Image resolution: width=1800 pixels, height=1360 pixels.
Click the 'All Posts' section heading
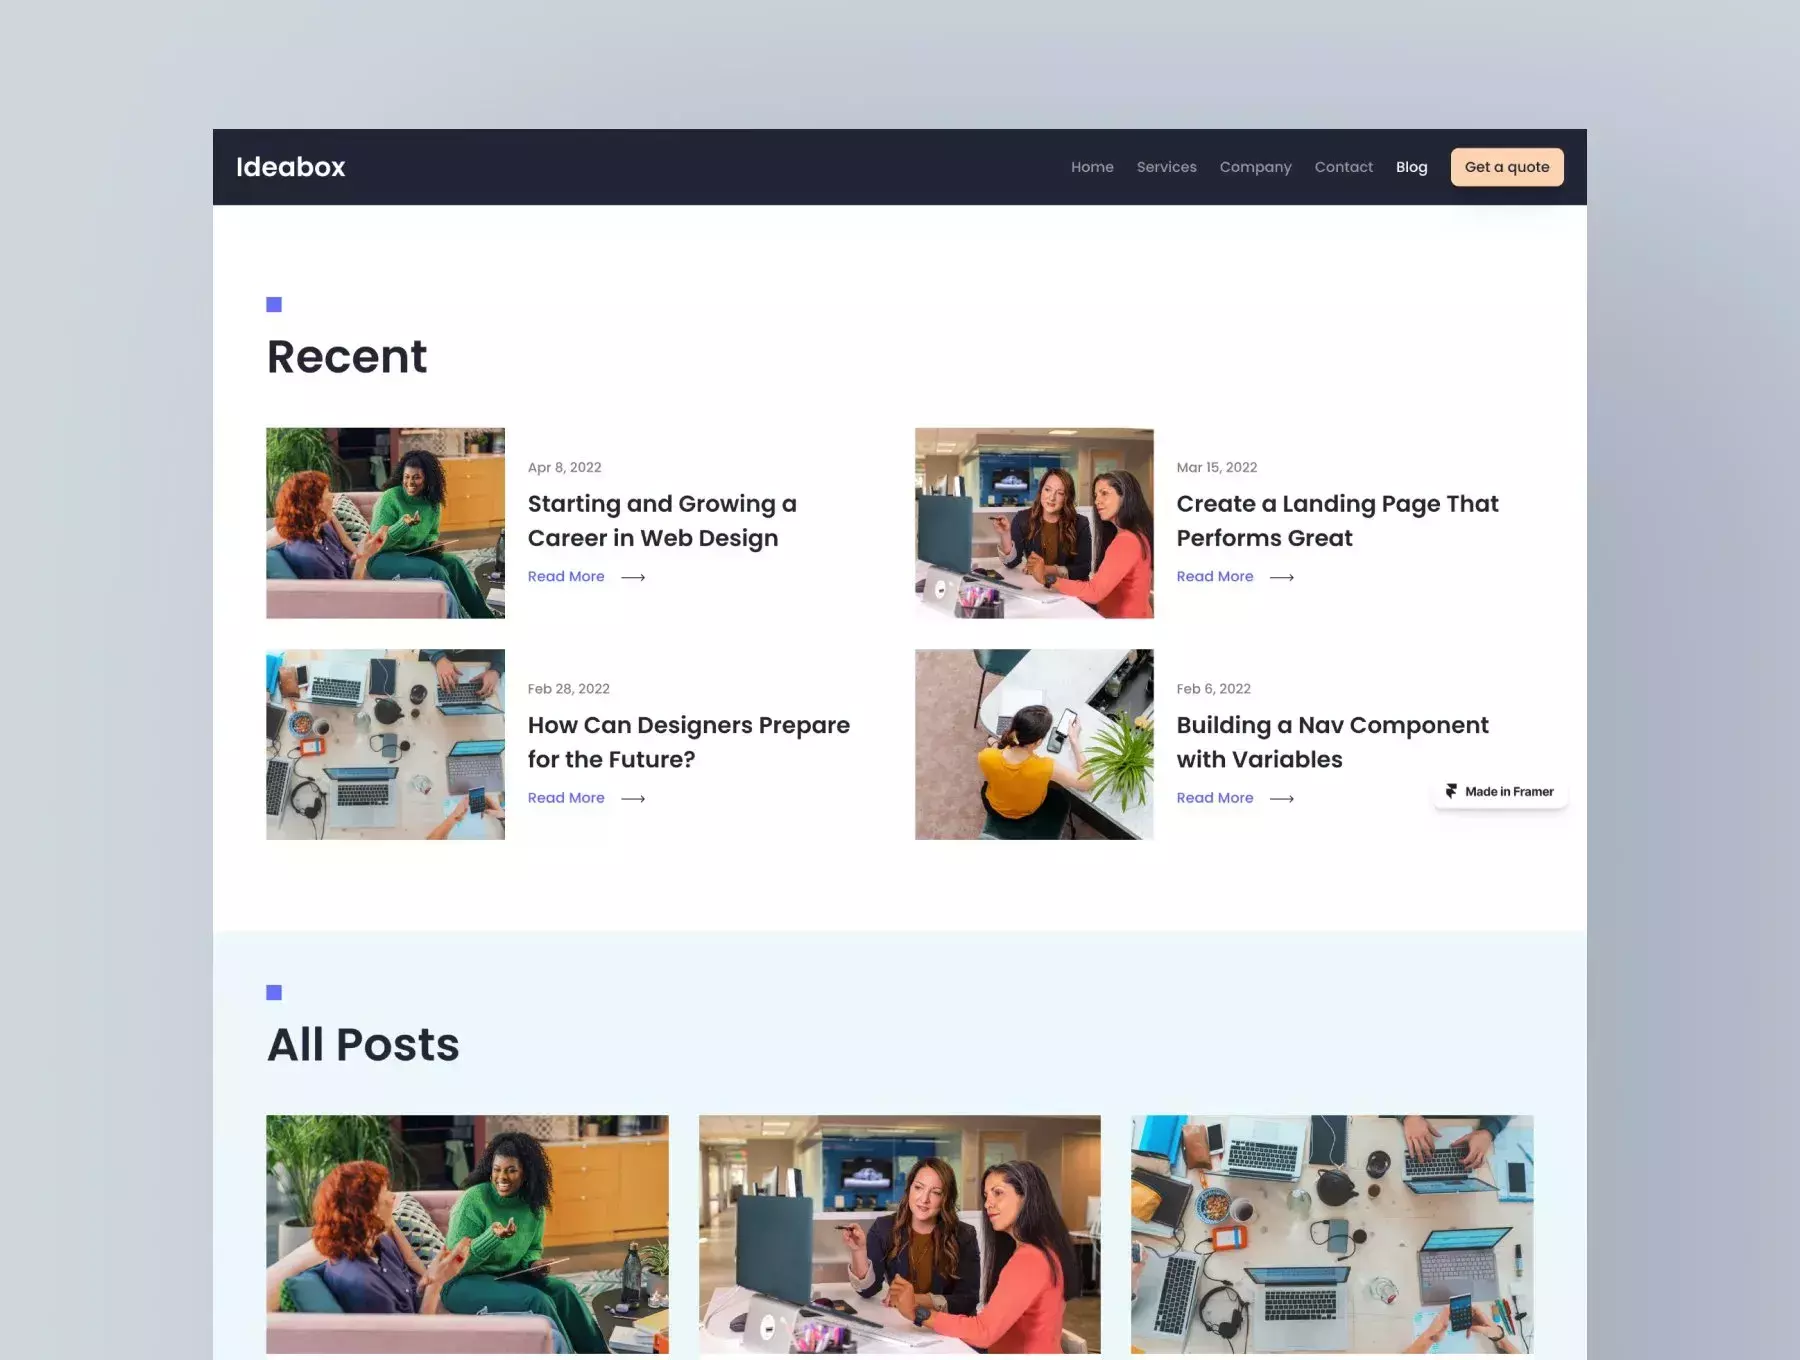pyautogui.click(x=363, y=1045)
